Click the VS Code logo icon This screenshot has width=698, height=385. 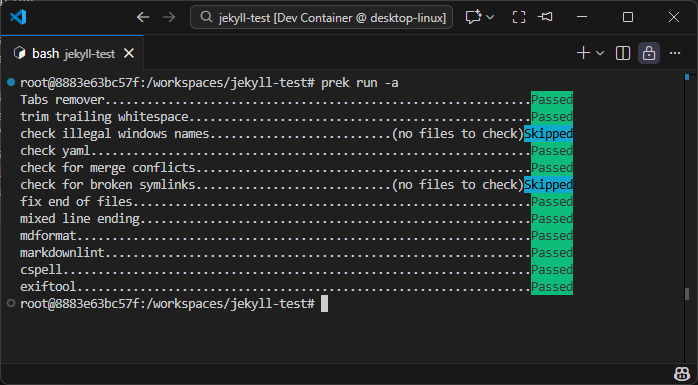(x=18, y=17)
